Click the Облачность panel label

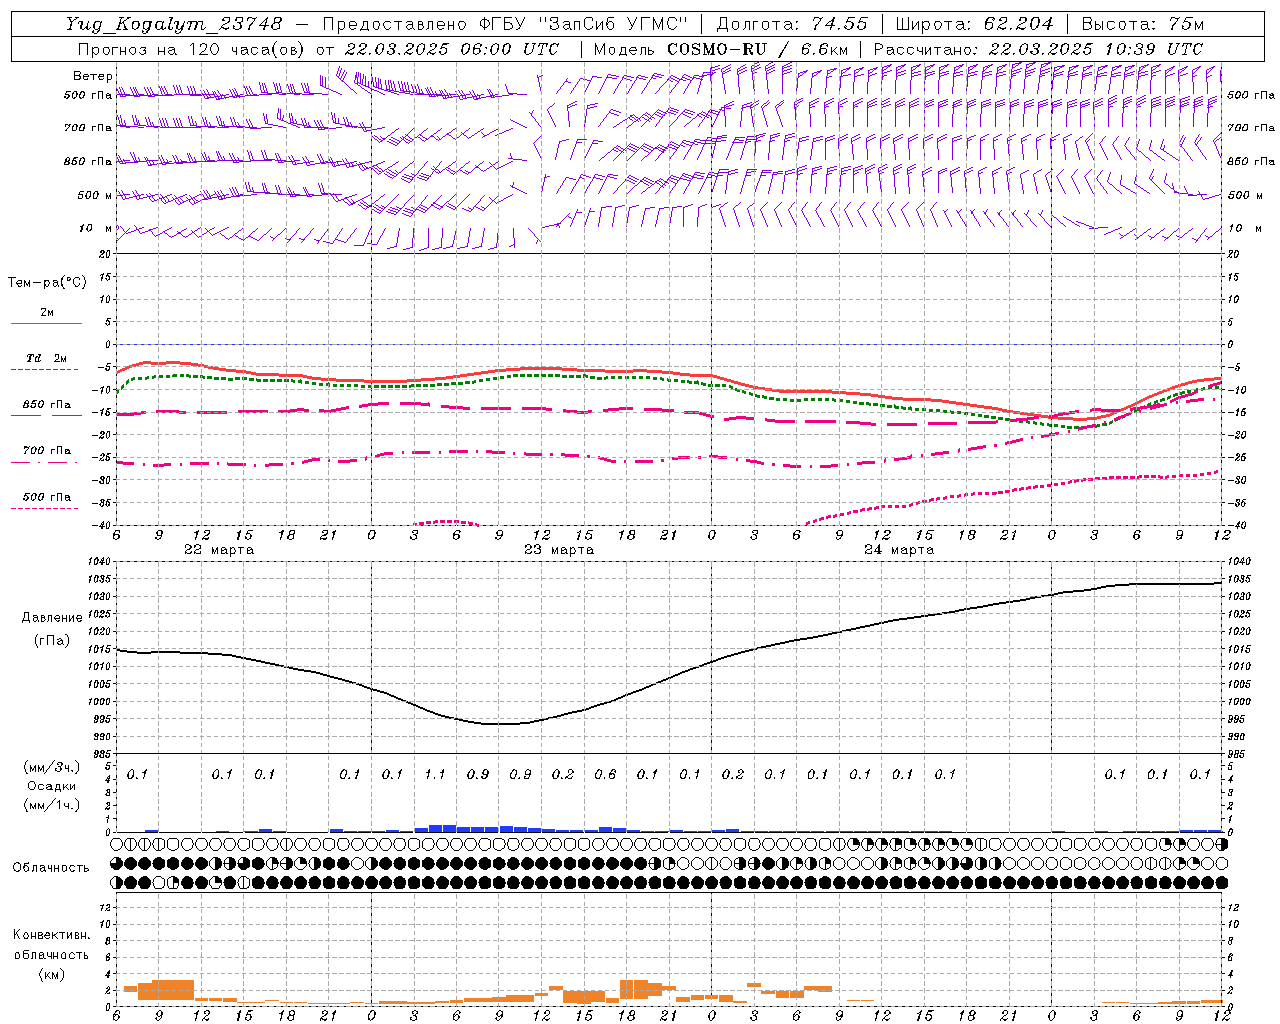point(51,868)
